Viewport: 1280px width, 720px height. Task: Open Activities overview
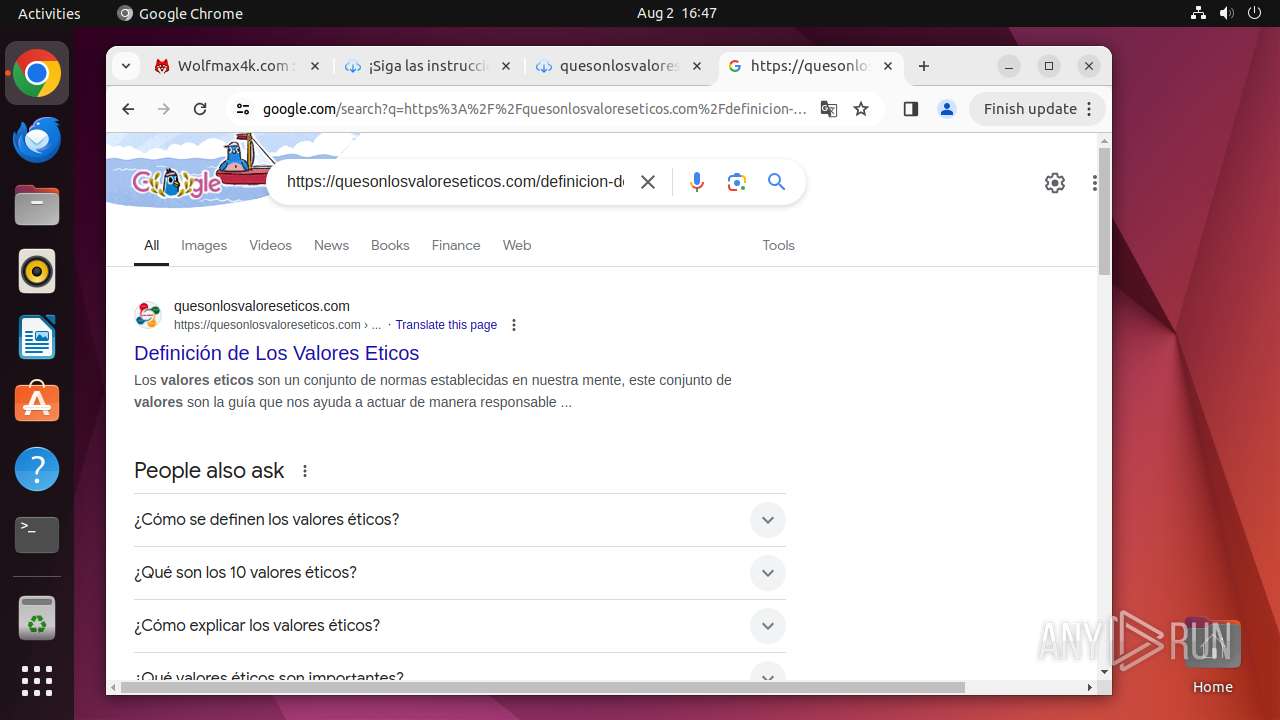(49, 13)
